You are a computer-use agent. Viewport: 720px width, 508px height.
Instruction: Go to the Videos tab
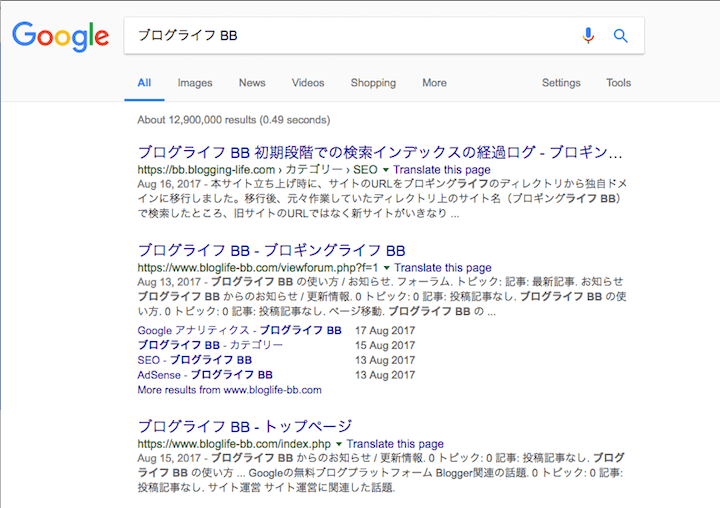click(x=308, y=83)
